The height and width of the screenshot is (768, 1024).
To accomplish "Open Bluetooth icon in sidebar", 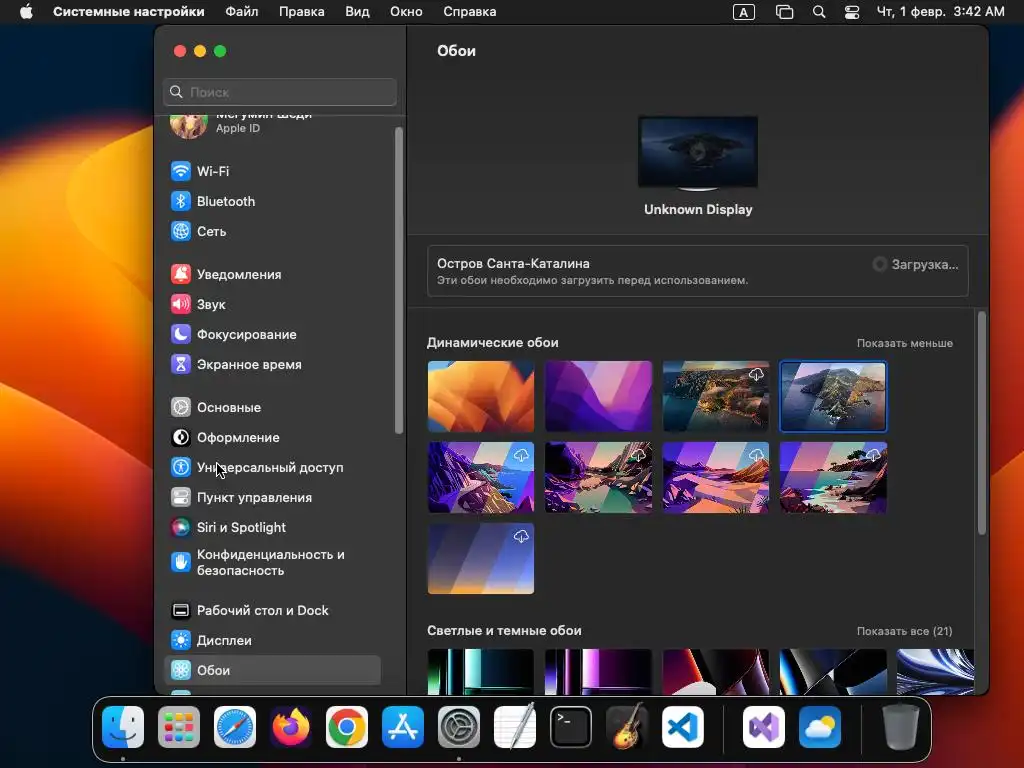I will coord(181,201).
